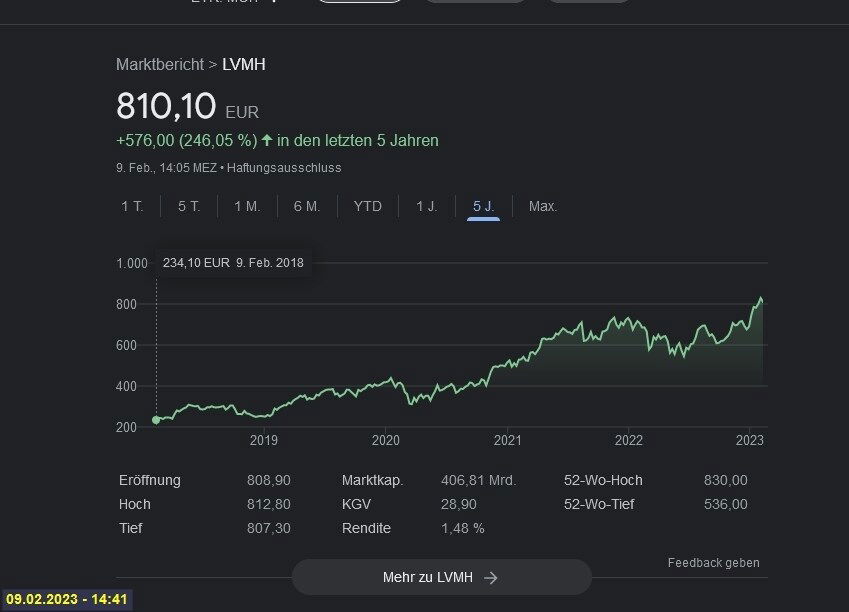
Task: Click the Feedback geben link
Action: pyautogui.click(x=713, y=563)
